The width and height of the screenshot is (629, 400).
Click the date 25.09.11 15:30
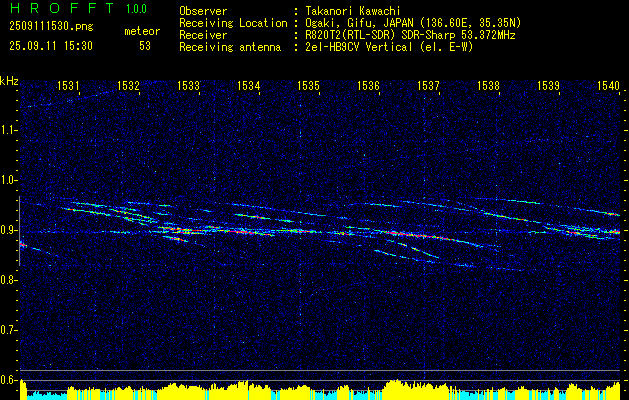point(51,46)
